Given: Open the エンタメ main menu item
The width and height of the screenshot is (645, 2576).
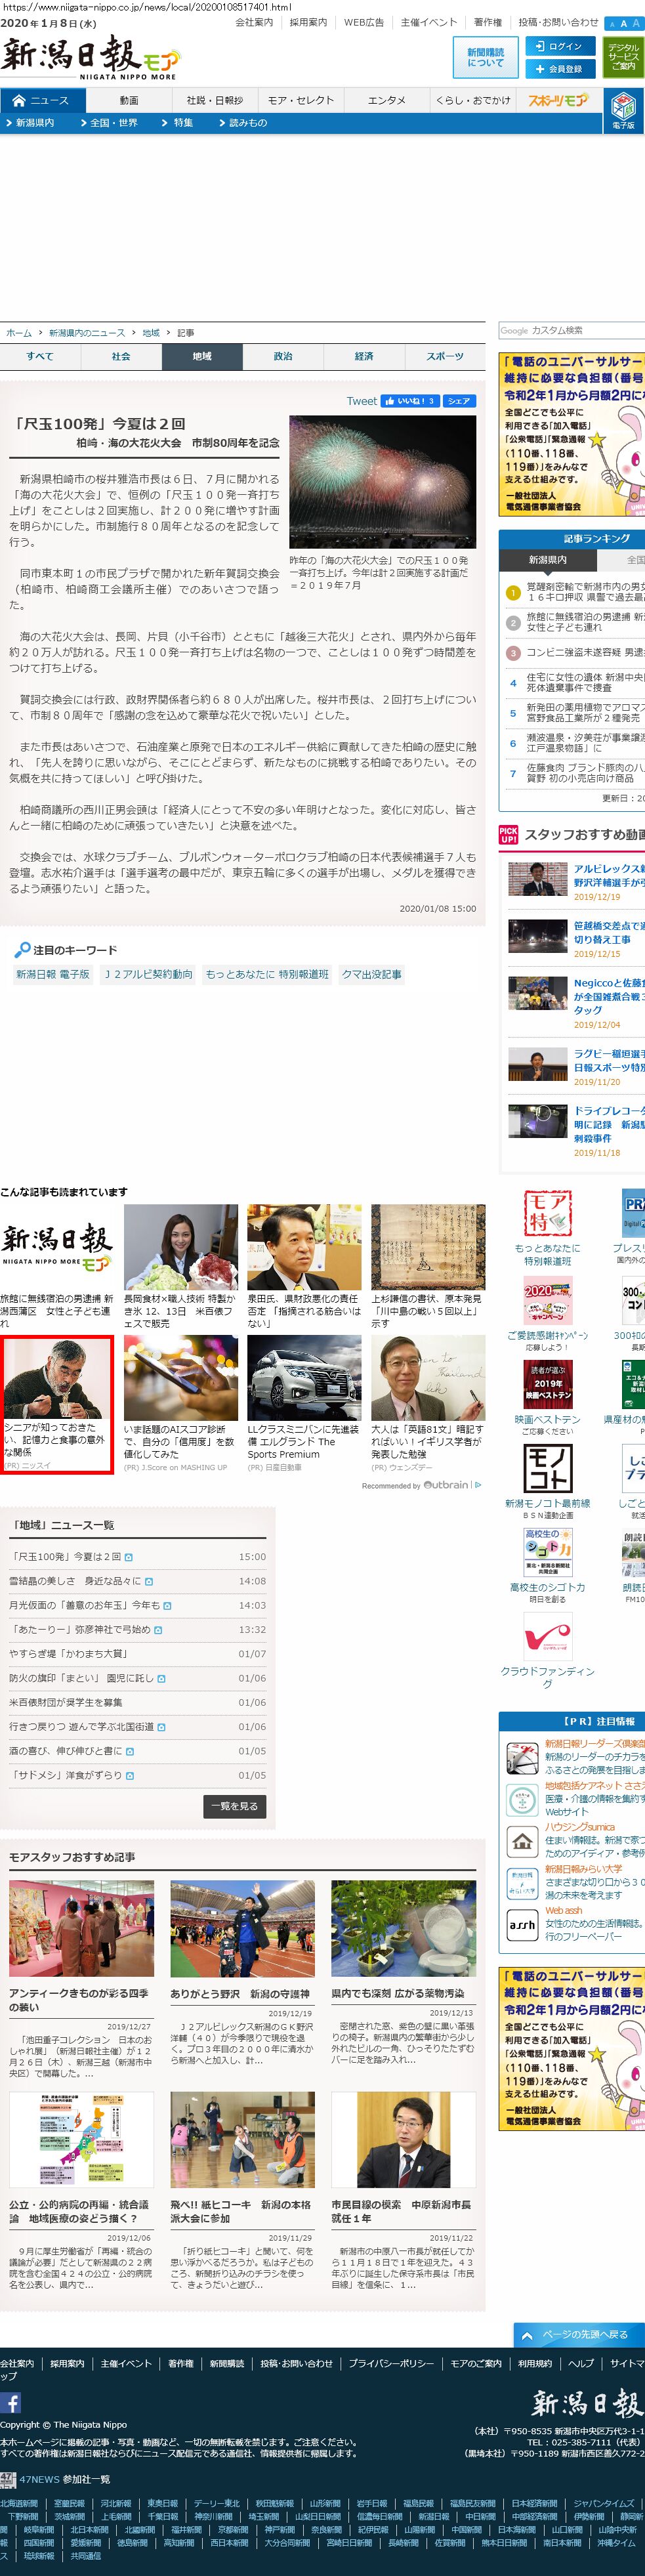Looking at the screenshot, I should (x=386, y=100).
